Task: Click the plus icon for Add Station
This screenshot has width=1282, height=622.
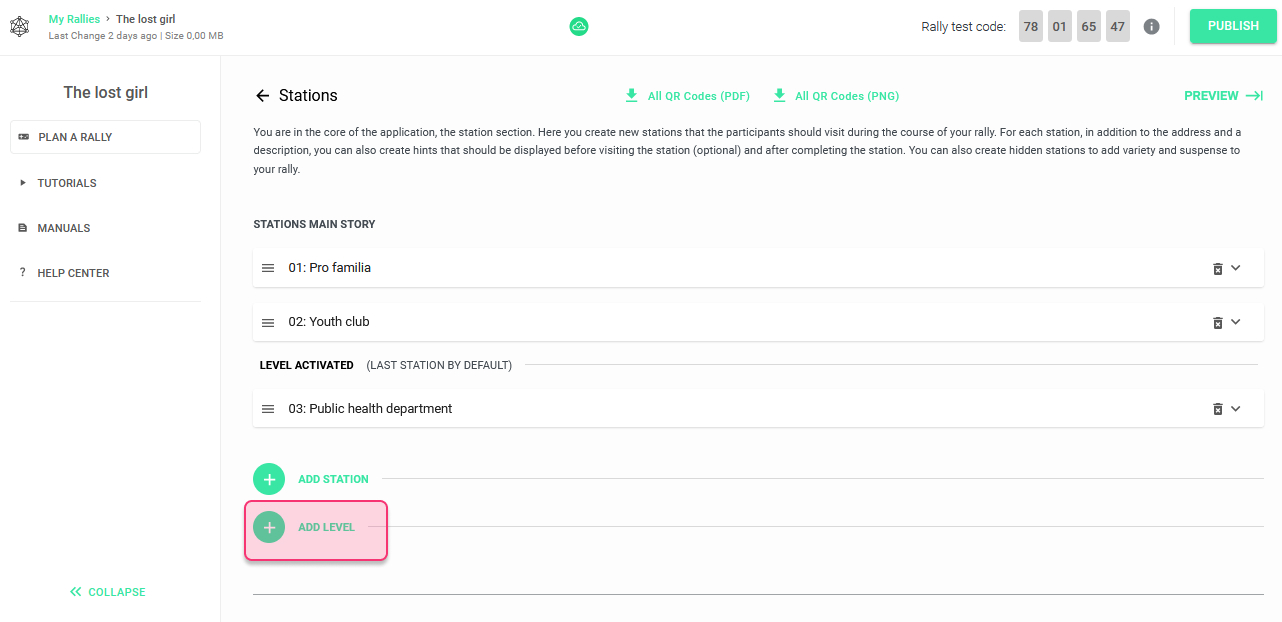Action: click(x=269, y=479)
